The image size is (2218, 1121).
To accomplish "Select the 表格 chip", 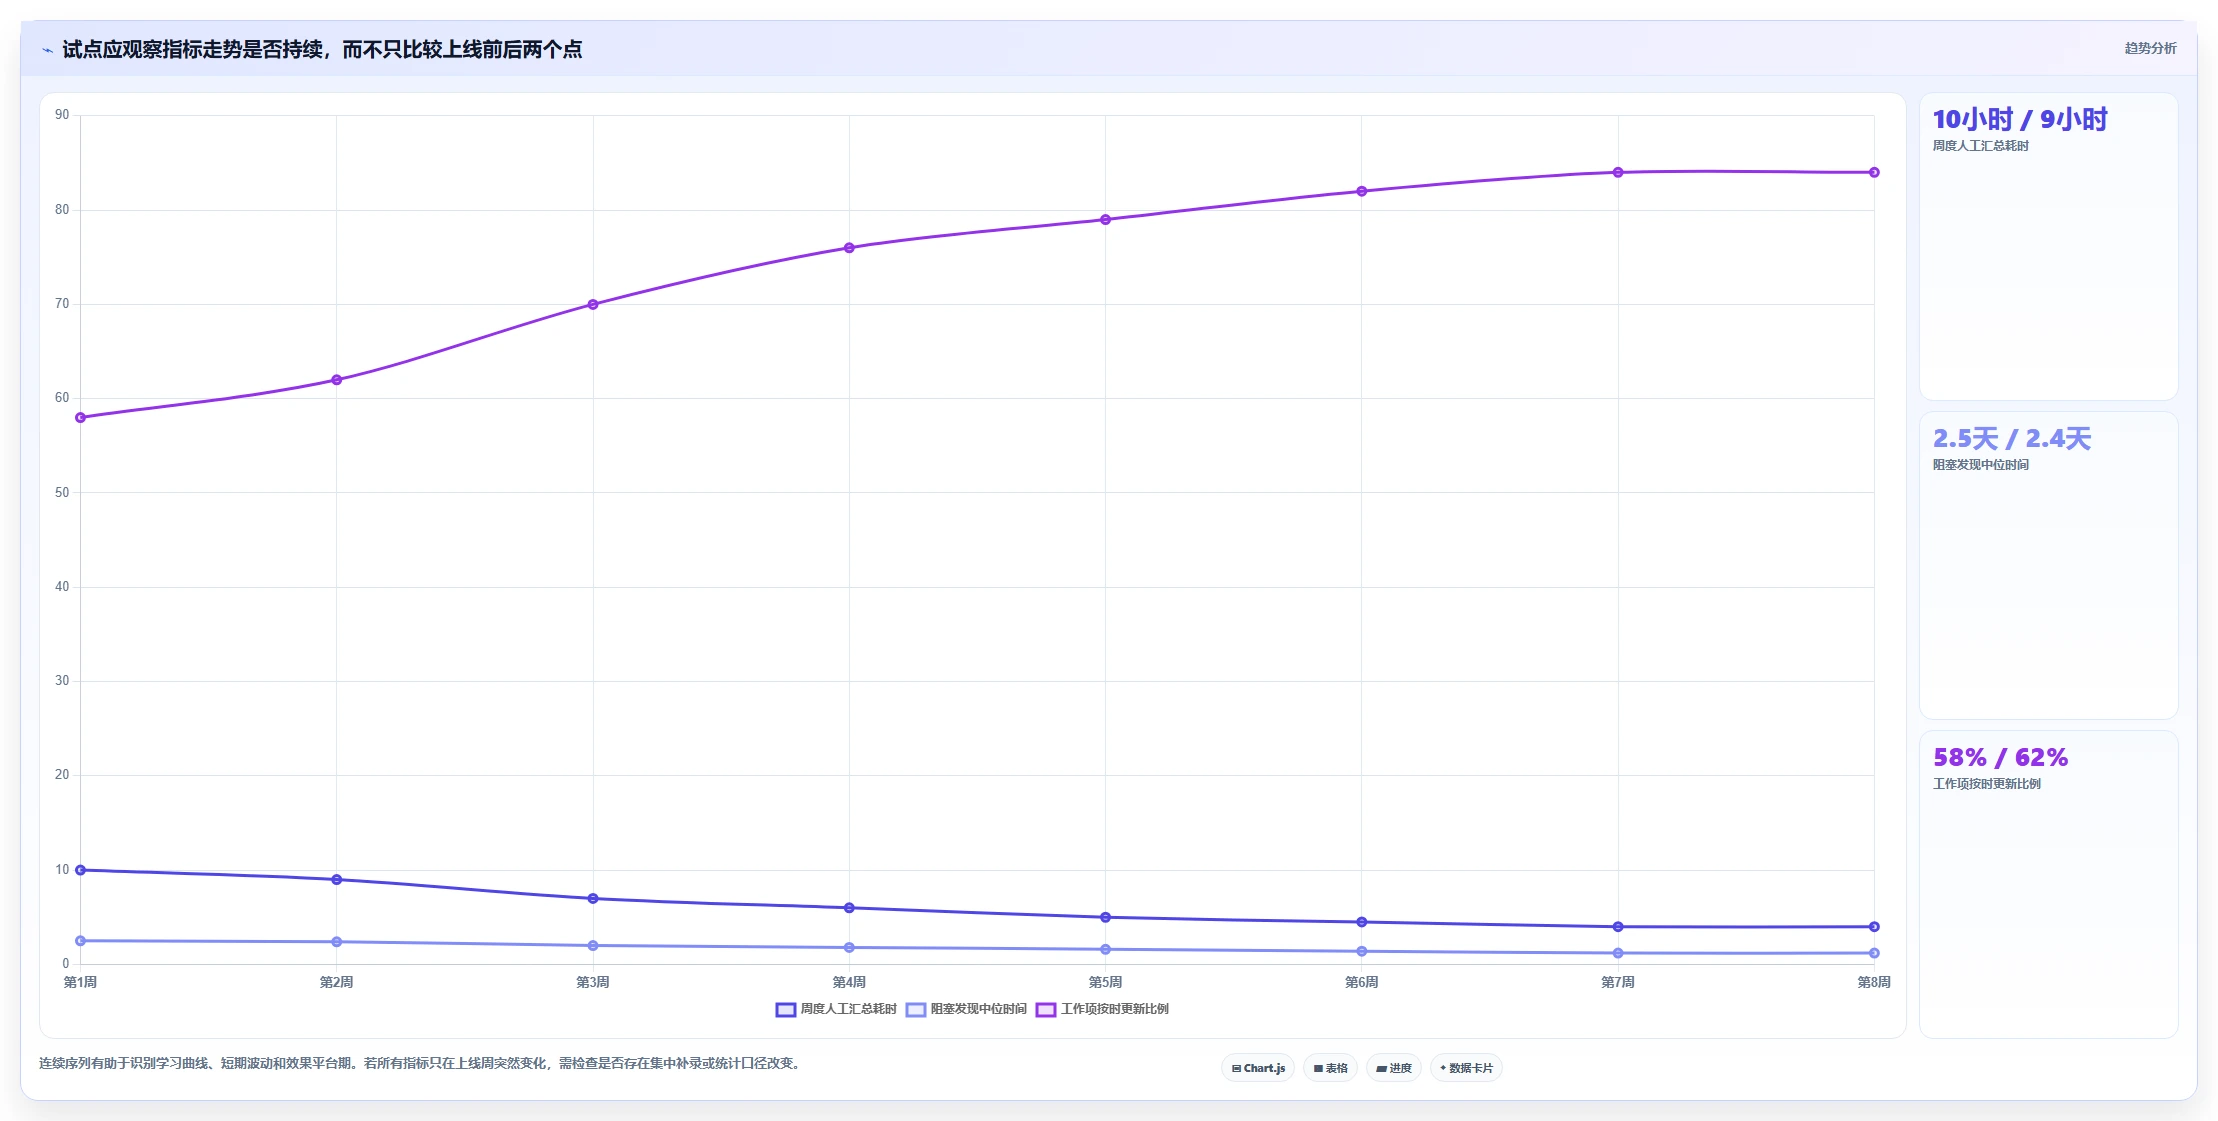I will pyautogui.click(x=1330, y=1068).
